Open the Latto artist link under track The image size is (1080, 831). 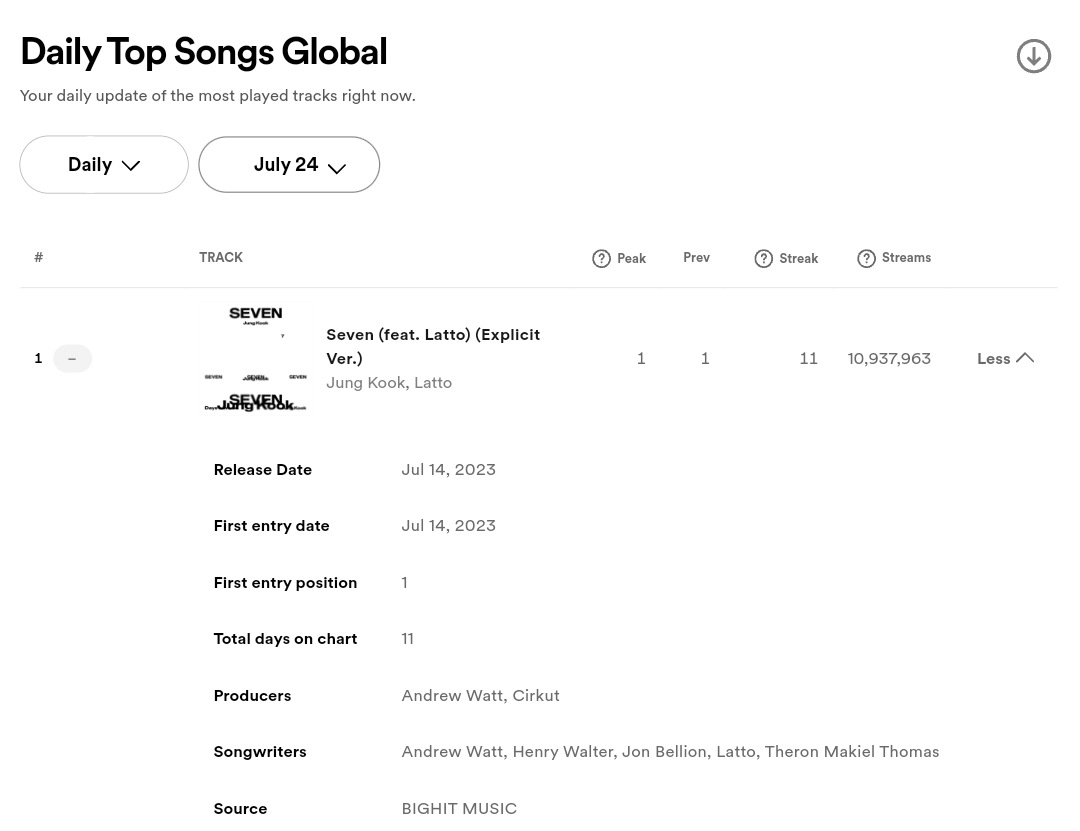433,382
